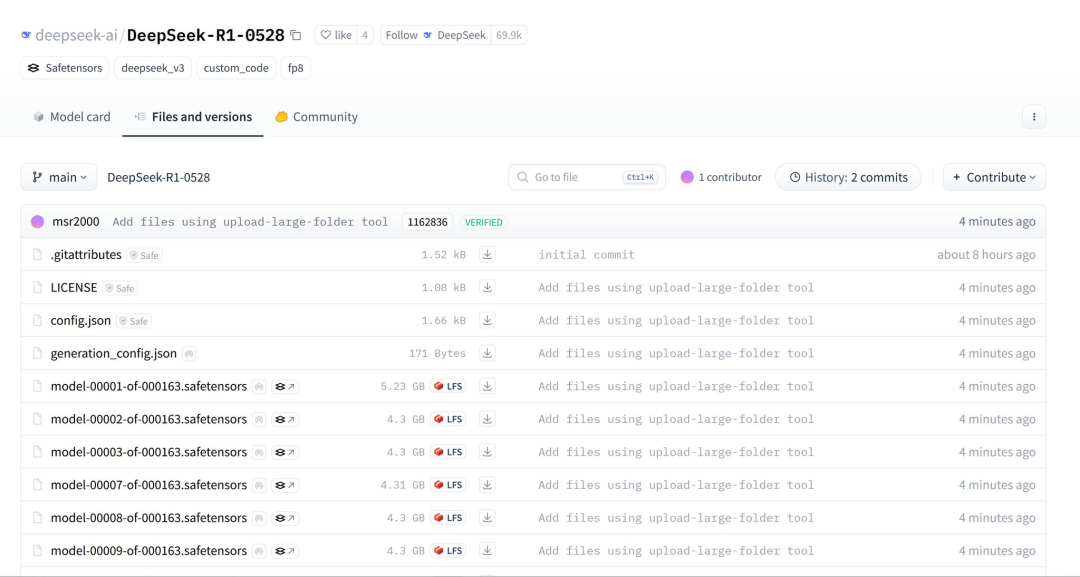Open the deepseek-ai organization page
1080x577 pixels.
73,34
